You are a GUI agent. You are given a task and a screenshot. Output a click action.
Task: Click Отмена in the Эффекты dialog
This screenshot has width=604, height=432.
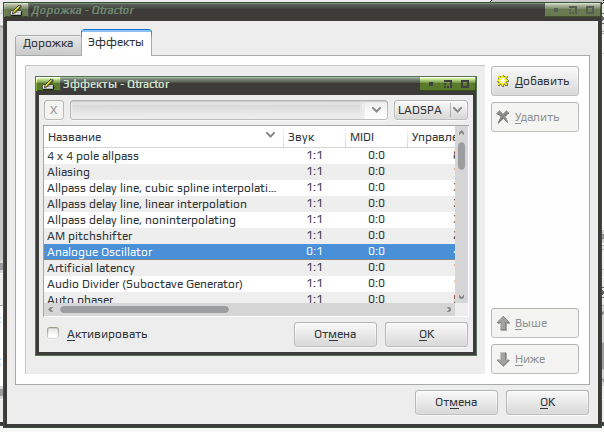(x=335, y=334)
